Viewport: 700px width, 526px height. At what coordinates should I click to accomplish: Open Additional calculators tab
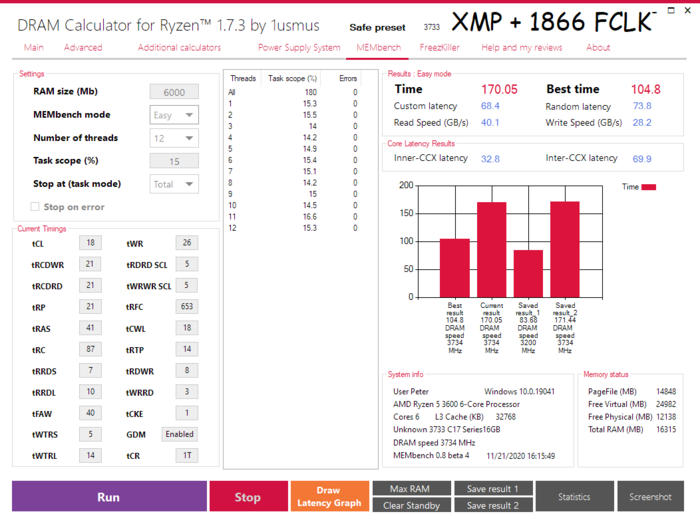pos(179,47)
